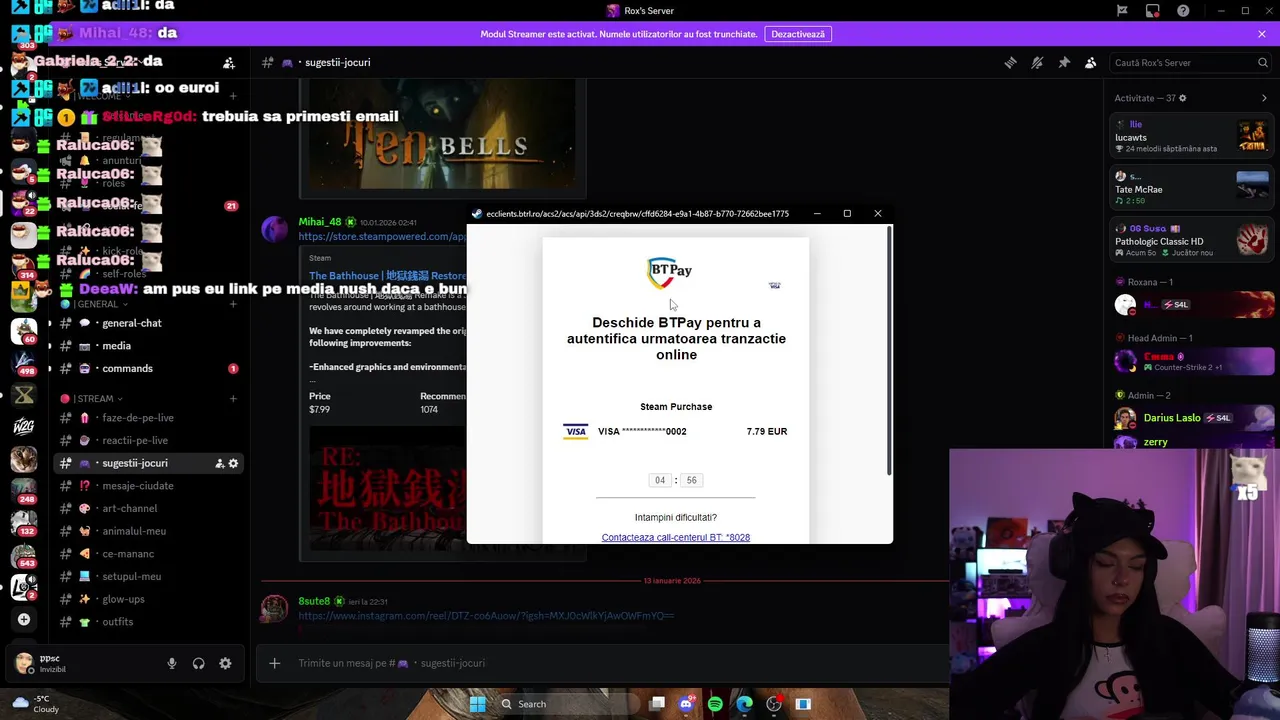
Task: Open invite icon on sugestii-jocuri channel
Action: tap(219, 463)
